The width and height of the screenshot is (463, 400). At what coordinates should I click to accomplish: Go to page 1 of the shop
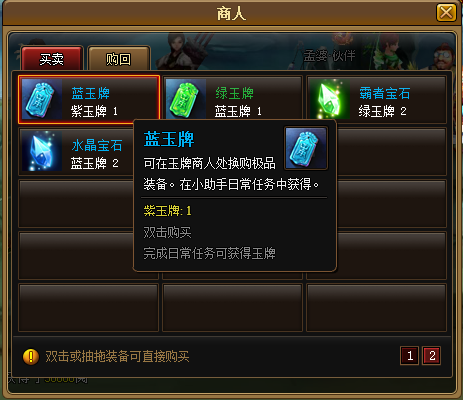point(410,356)
